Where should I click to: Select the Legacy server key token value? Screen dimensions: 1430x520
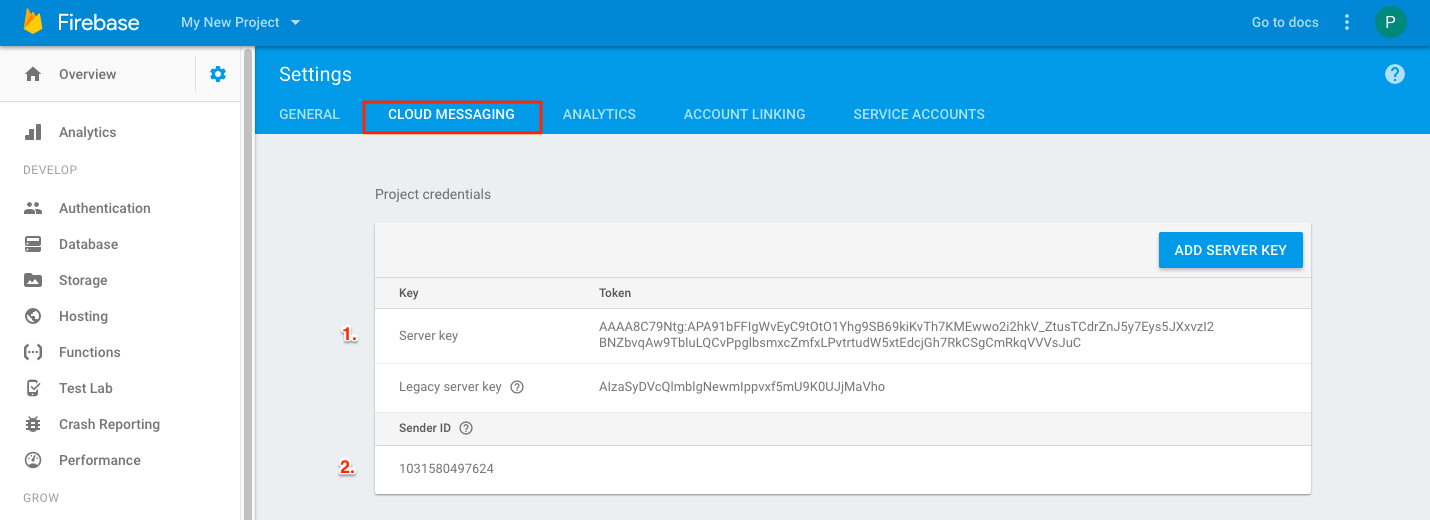click(742, 387)
